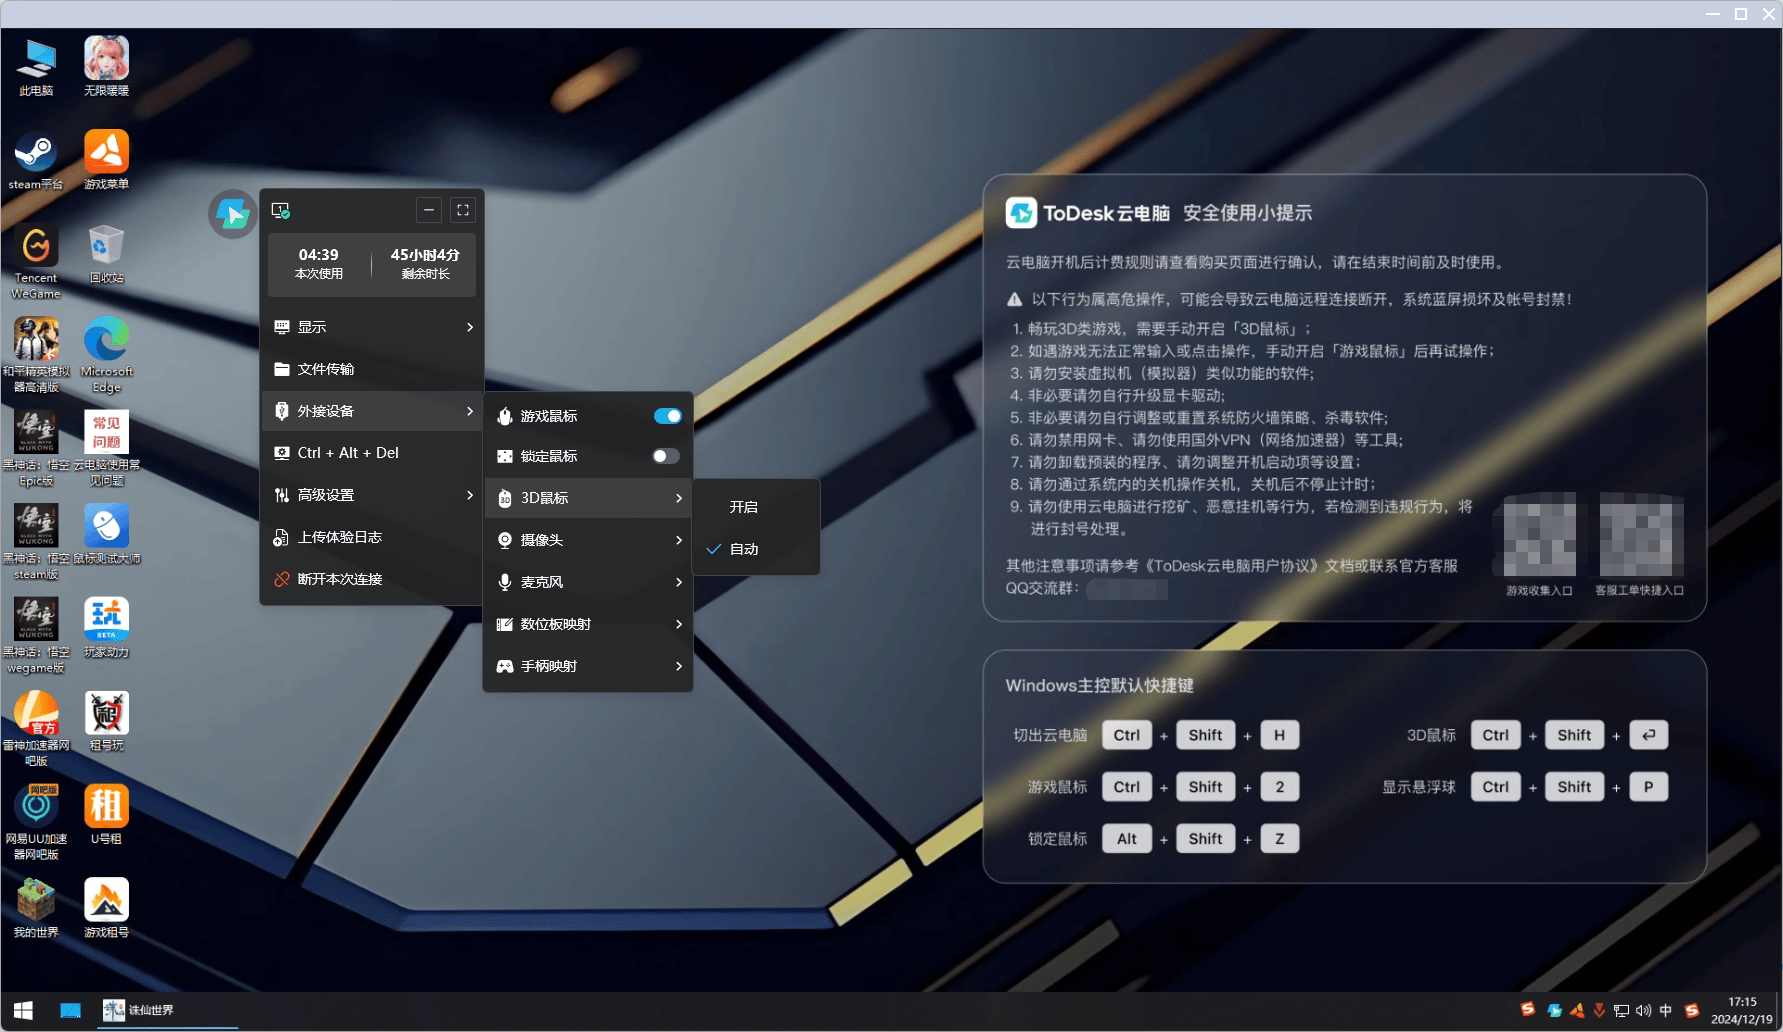Toggle the 游戏鼠标 switch off
Image resolution: width=1783 pixels, height=1032 pixels.
click(x=667, y=416)
